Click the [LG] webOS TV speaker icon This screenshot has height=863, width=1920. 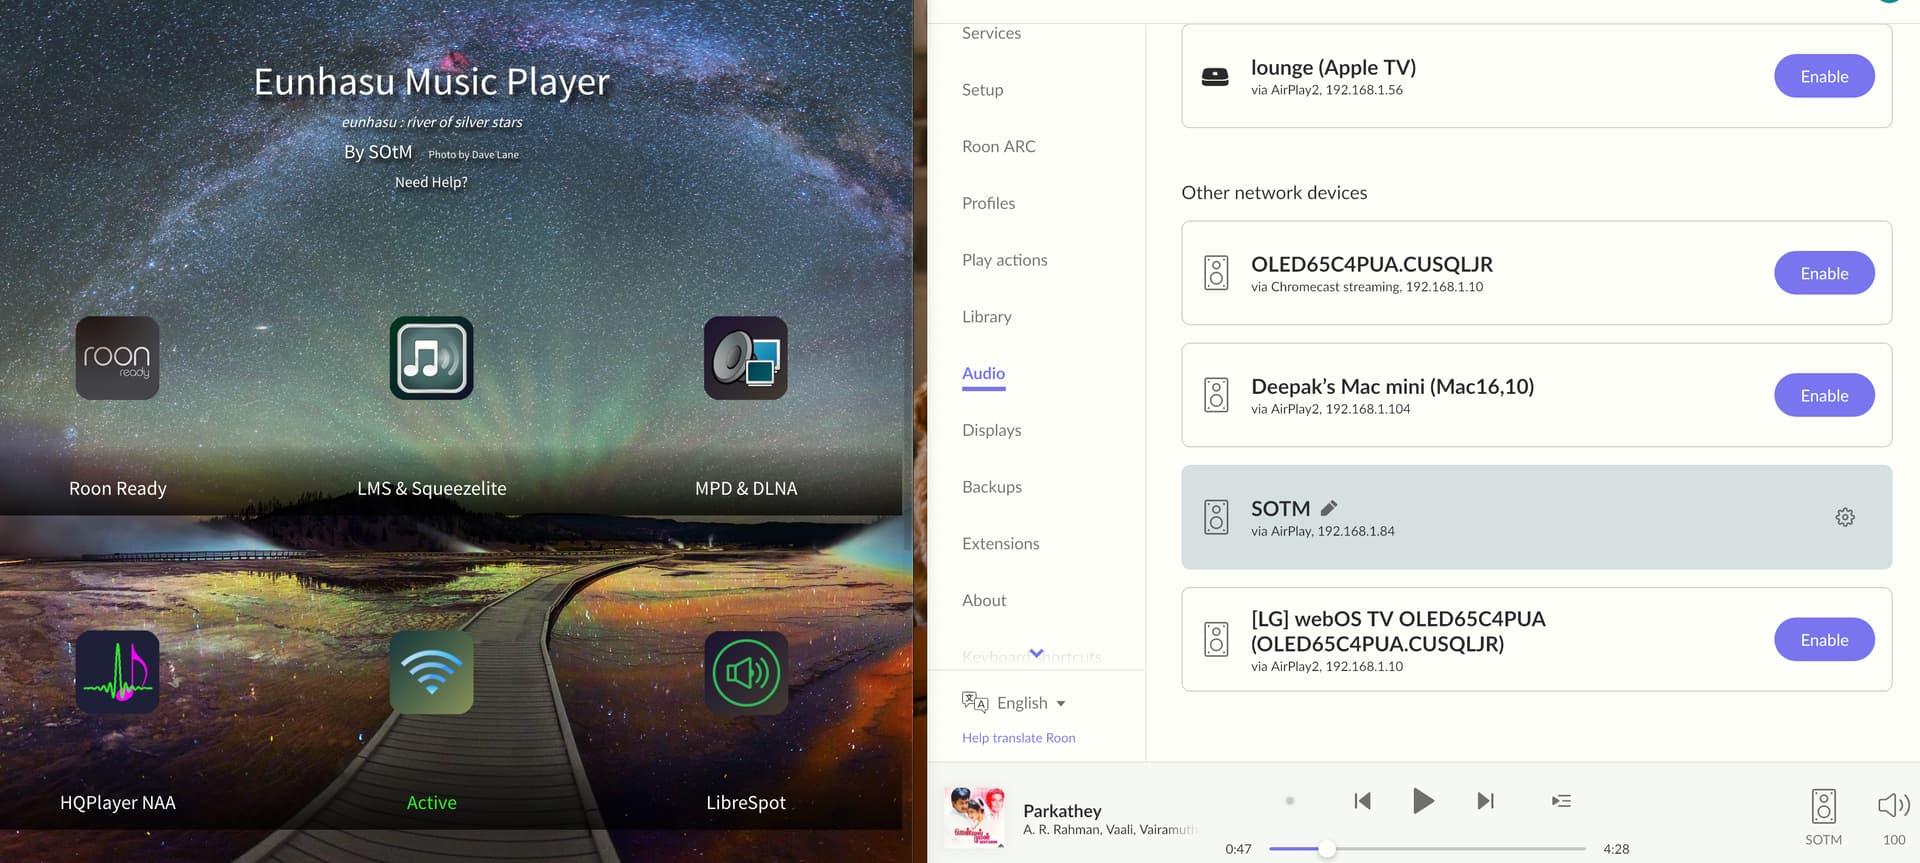1216,640
